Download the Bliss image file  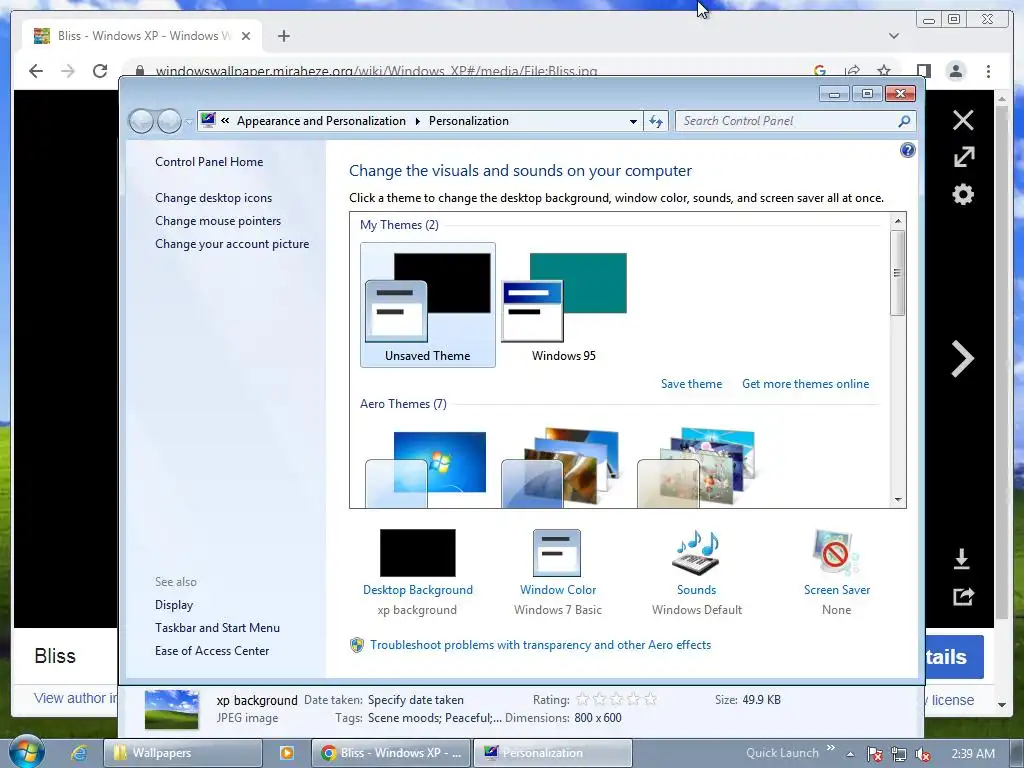tap(961, 559)
